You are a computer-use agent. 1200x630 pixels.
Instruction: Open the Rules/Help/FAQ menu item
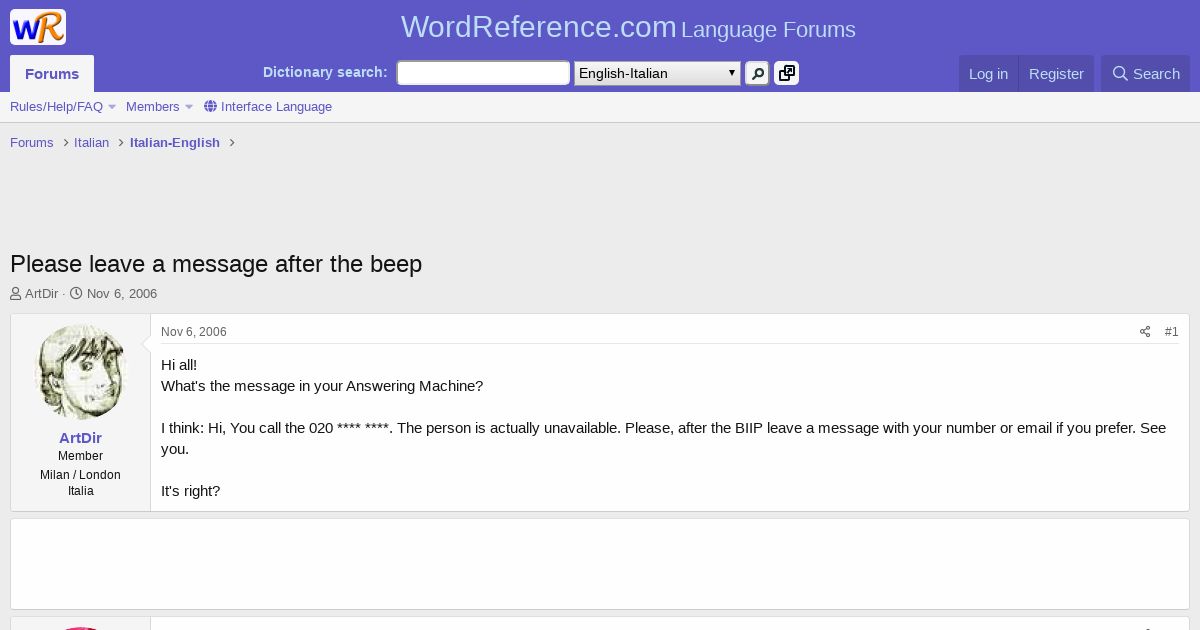coord(56,106)
